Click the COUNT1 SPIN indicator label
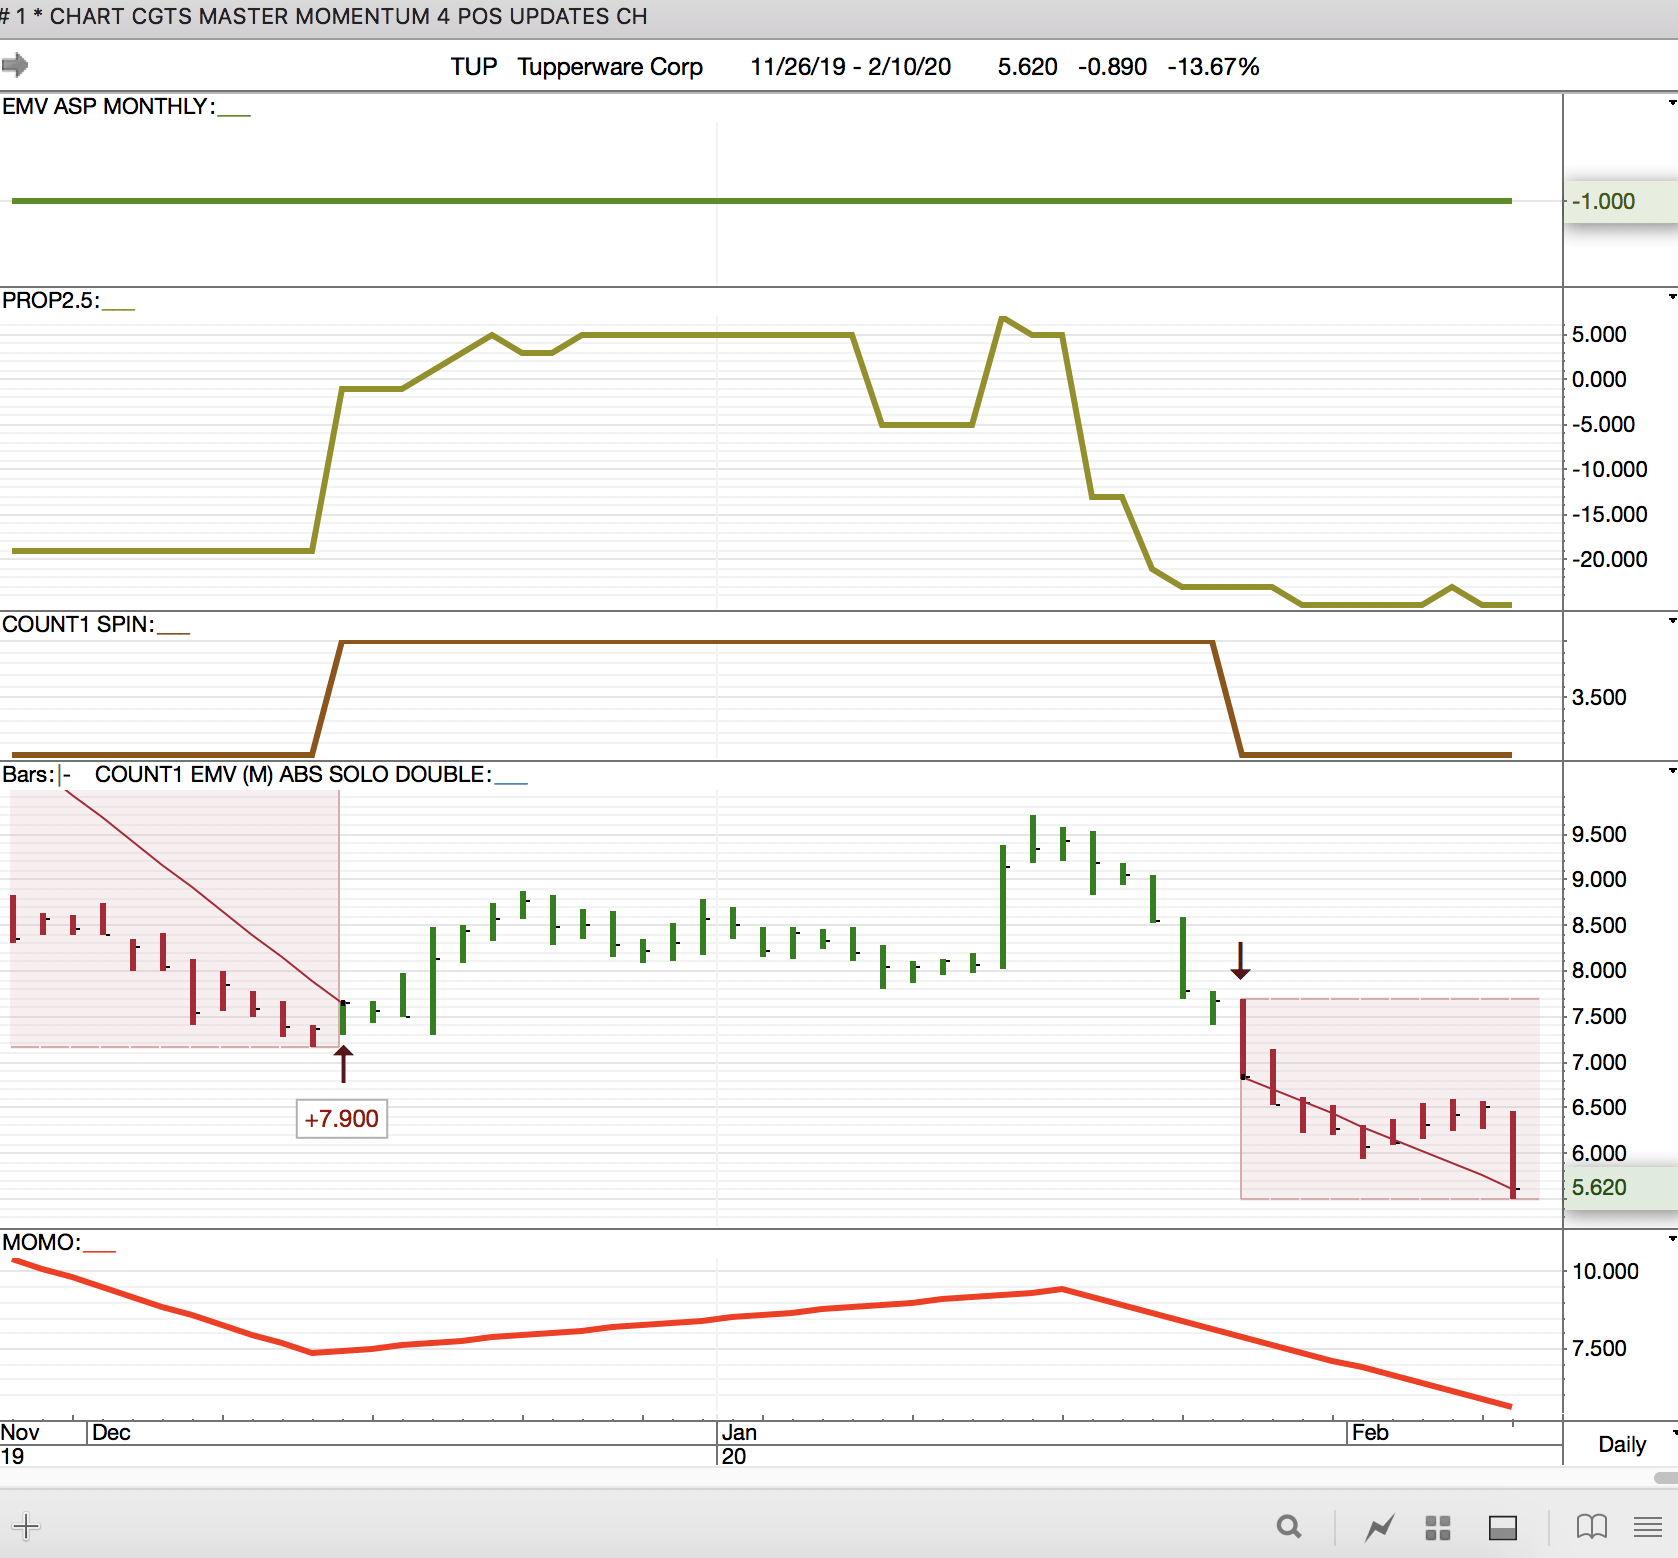 [78, 624]
